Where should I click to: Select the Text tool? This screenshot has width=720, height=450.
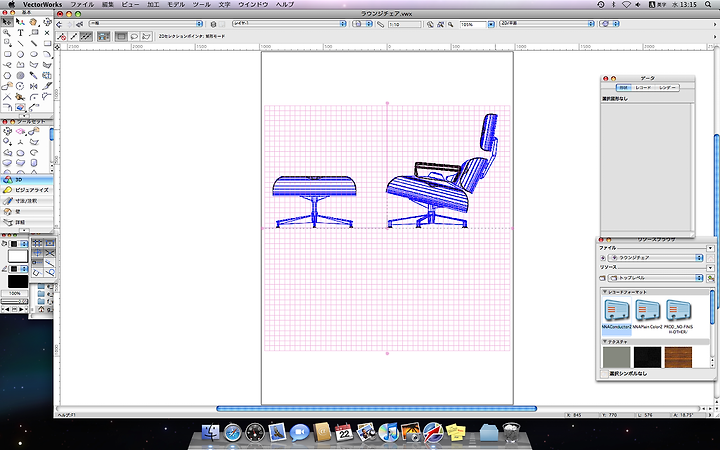(20, 33)
